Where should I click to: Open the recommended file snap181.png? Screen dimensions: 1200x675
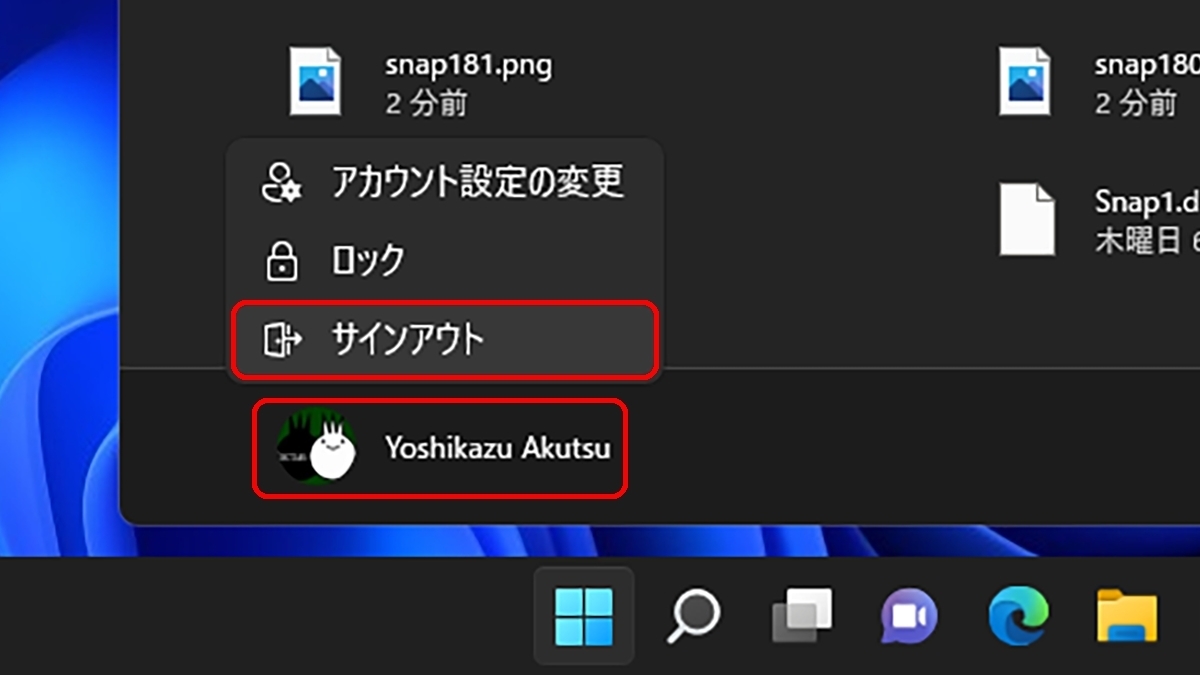pos(420,82)
